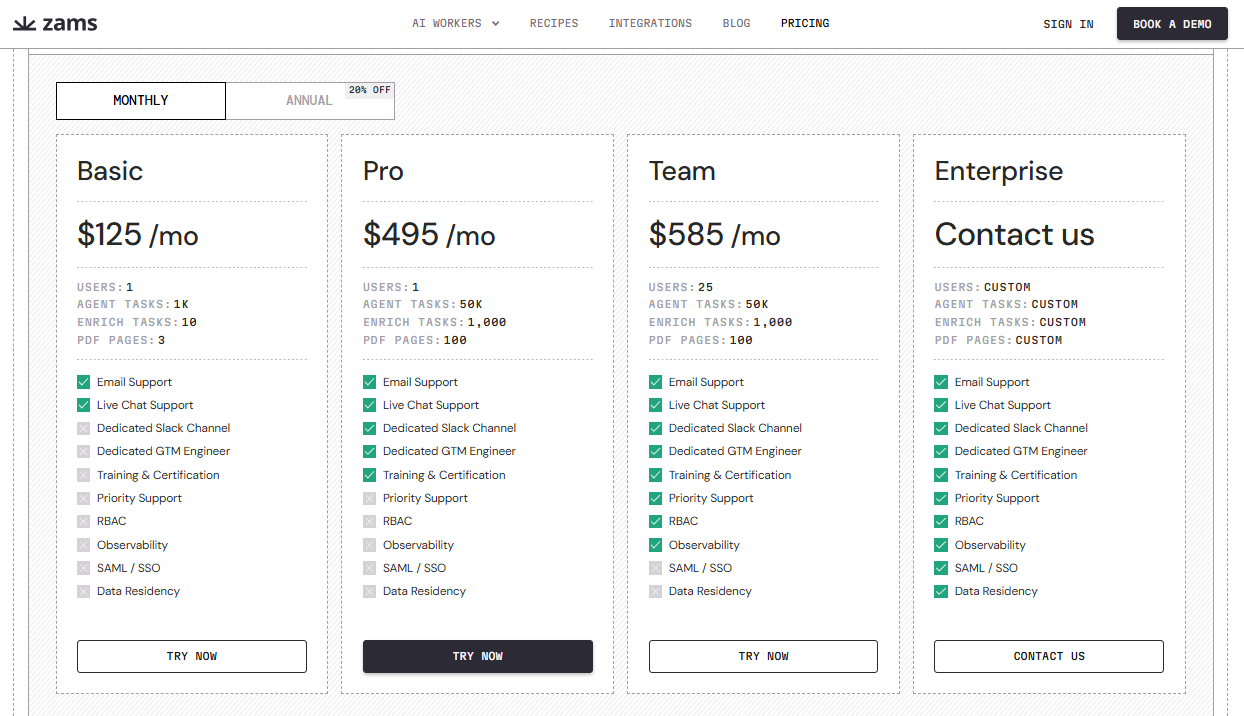Click the Sign In link
Screen dimensions: 1244x716
(x=1068, y=24)
